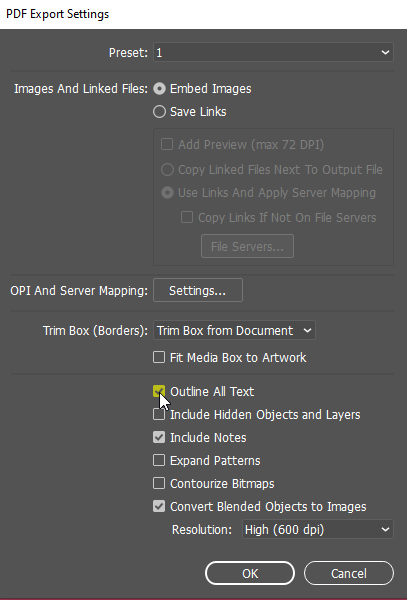Open the Resolution High (600 dpi) dropdown
Screen dimensions: 407x600
click(317, 530)
